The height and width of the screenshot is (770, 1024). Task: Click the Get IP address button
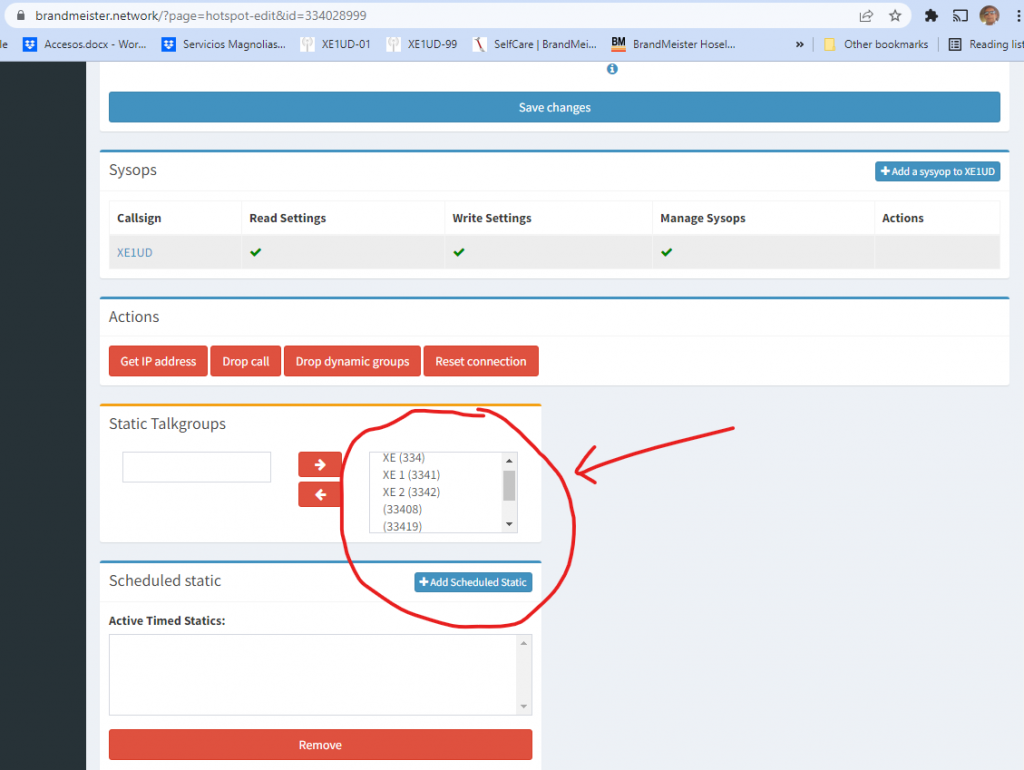[x=158, y=361]
